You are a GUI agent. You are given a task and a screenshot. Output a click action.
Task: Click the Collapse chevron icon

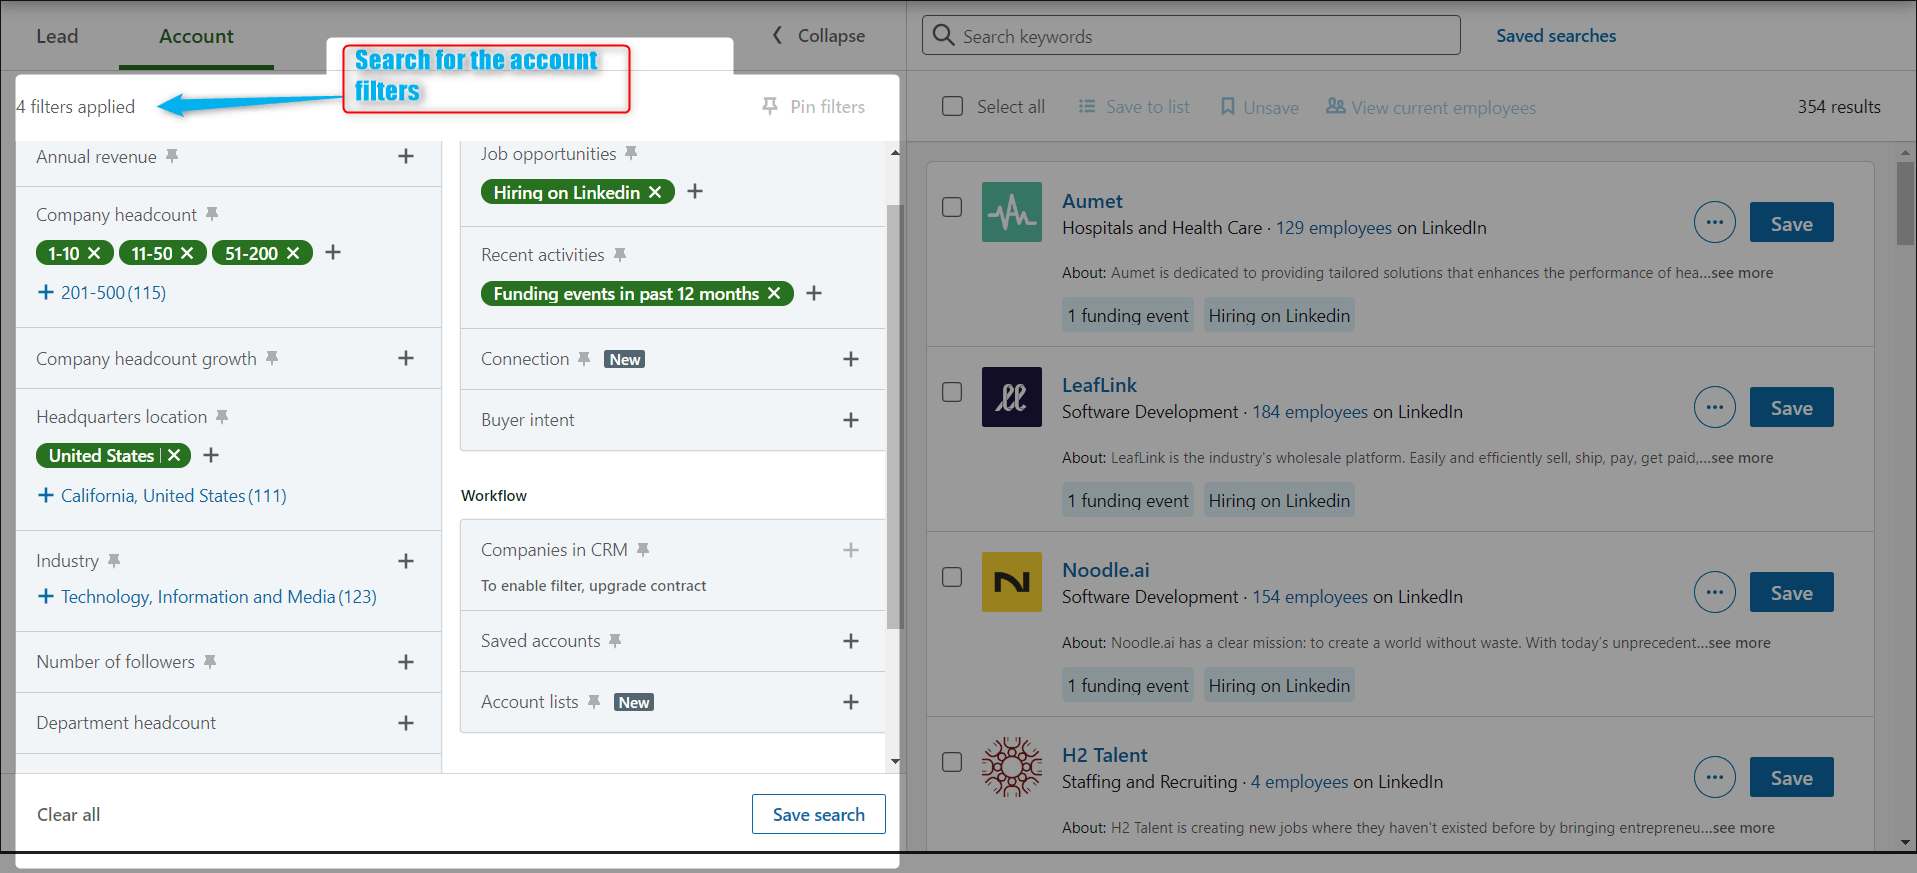[x=777, y=35]
